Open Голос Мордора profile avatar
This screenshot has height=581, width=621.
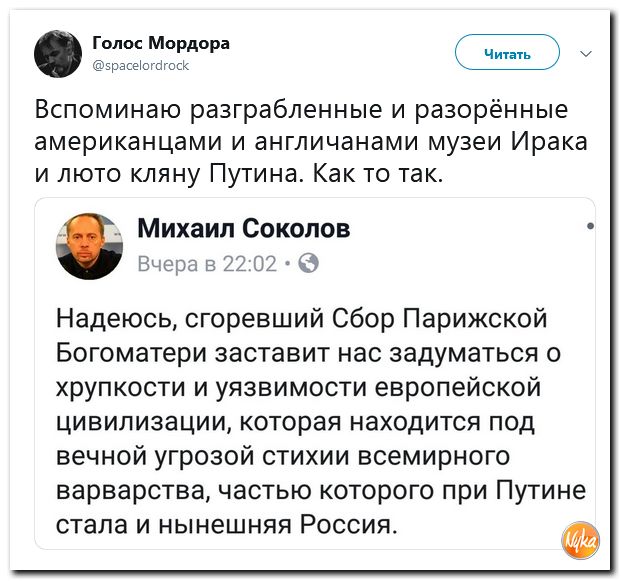(58, 54)
